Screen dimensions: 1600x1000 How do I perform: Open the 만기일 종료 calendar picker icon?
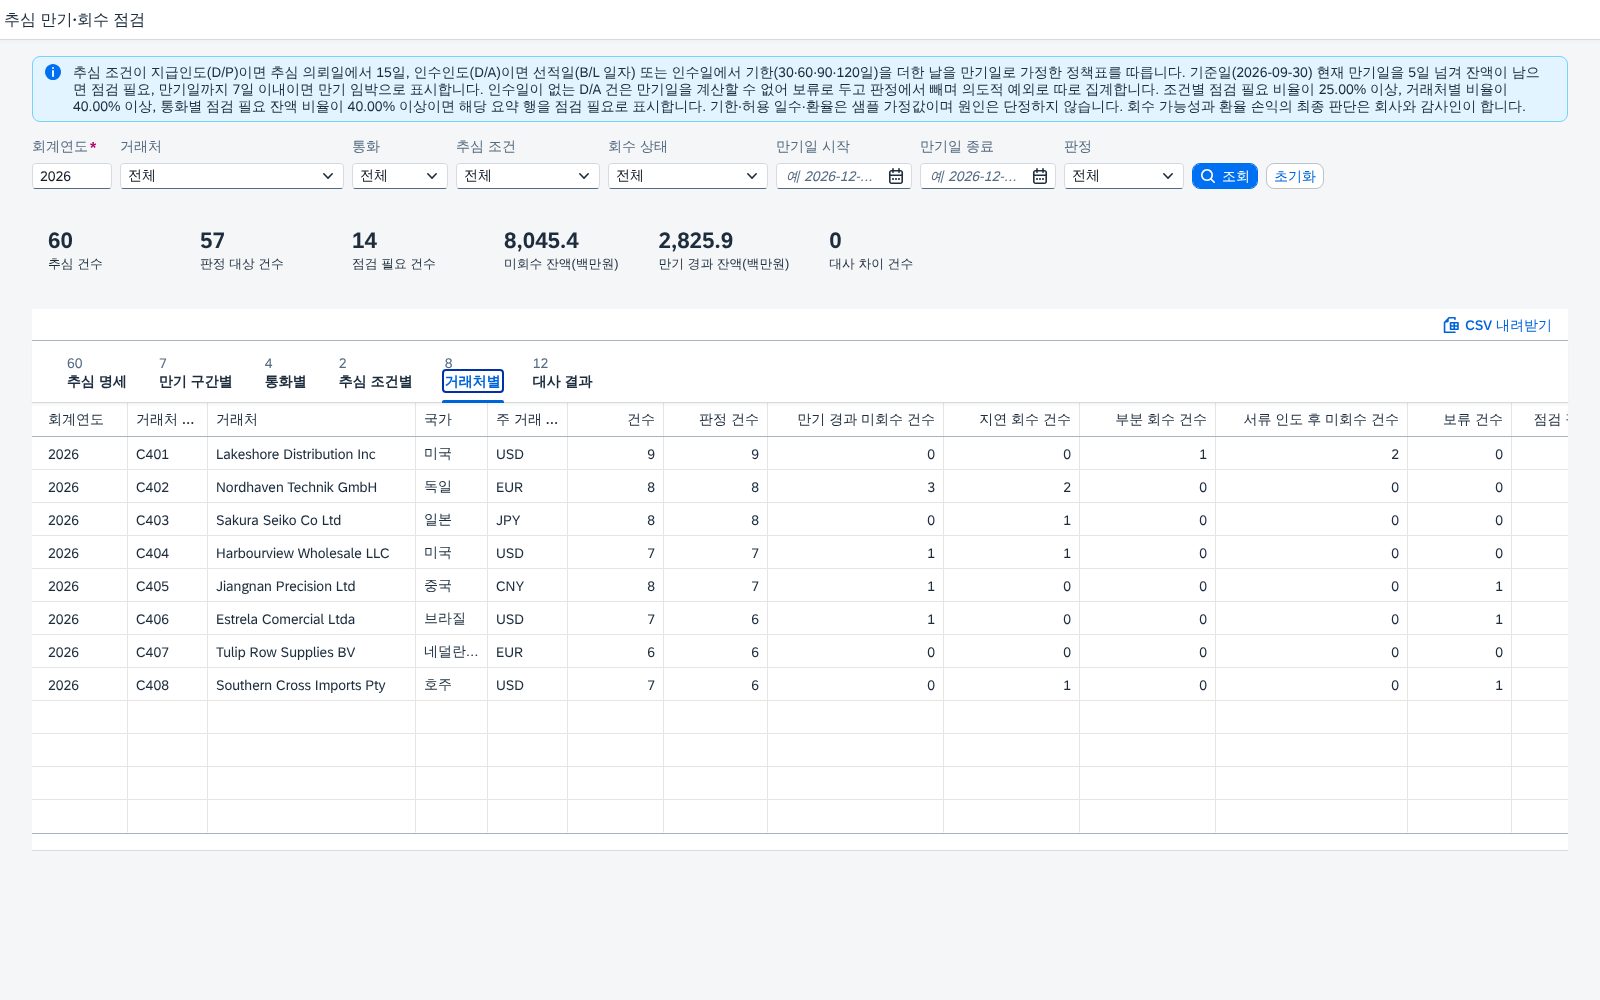pos(1040,176)
